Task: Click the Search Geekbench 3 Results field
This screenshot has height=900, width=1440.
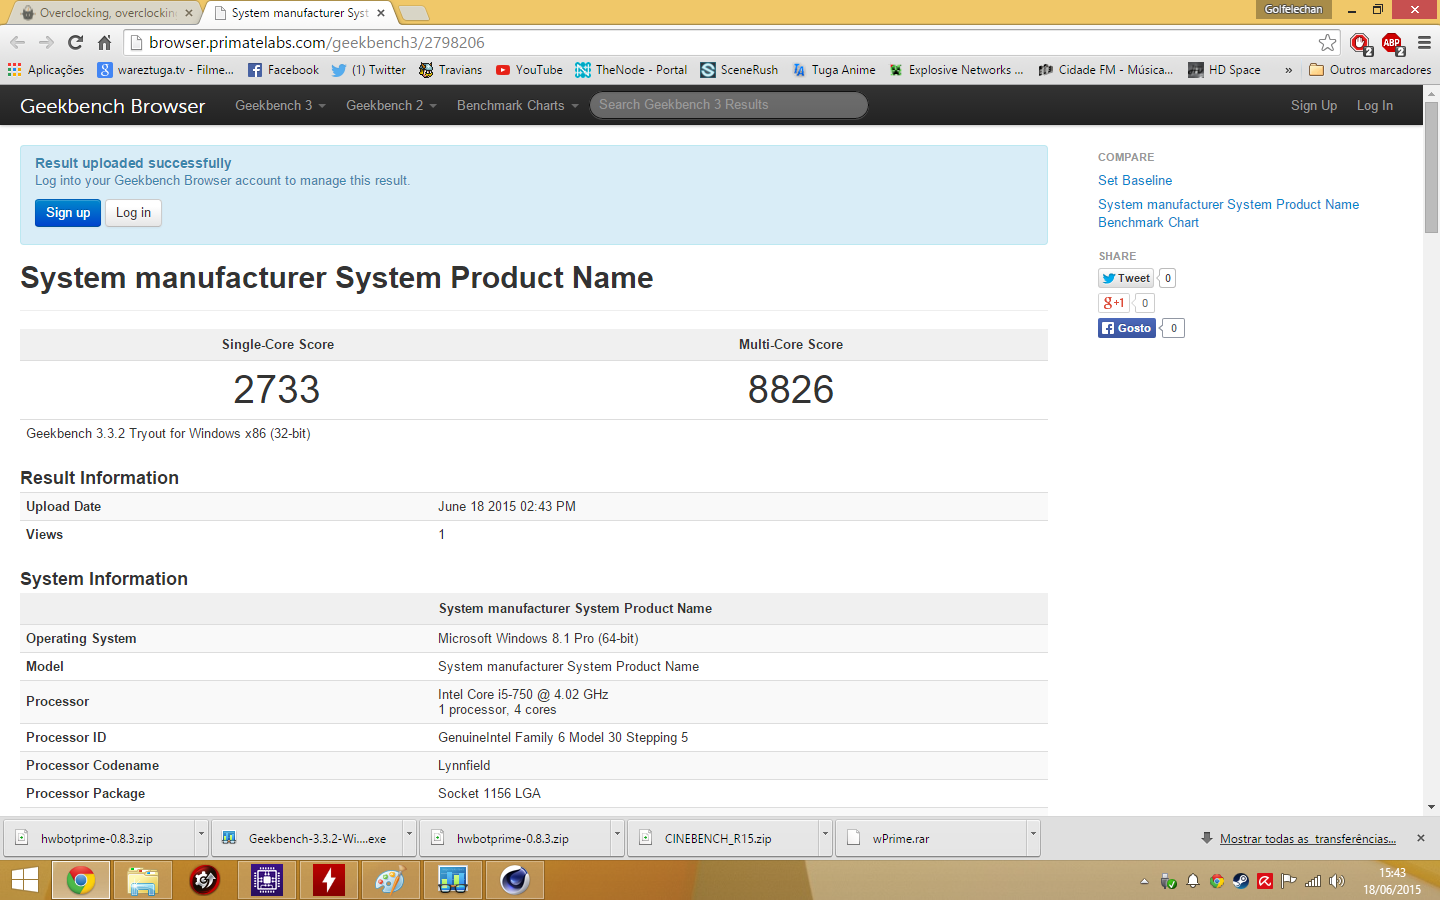Action: (728, 105)
